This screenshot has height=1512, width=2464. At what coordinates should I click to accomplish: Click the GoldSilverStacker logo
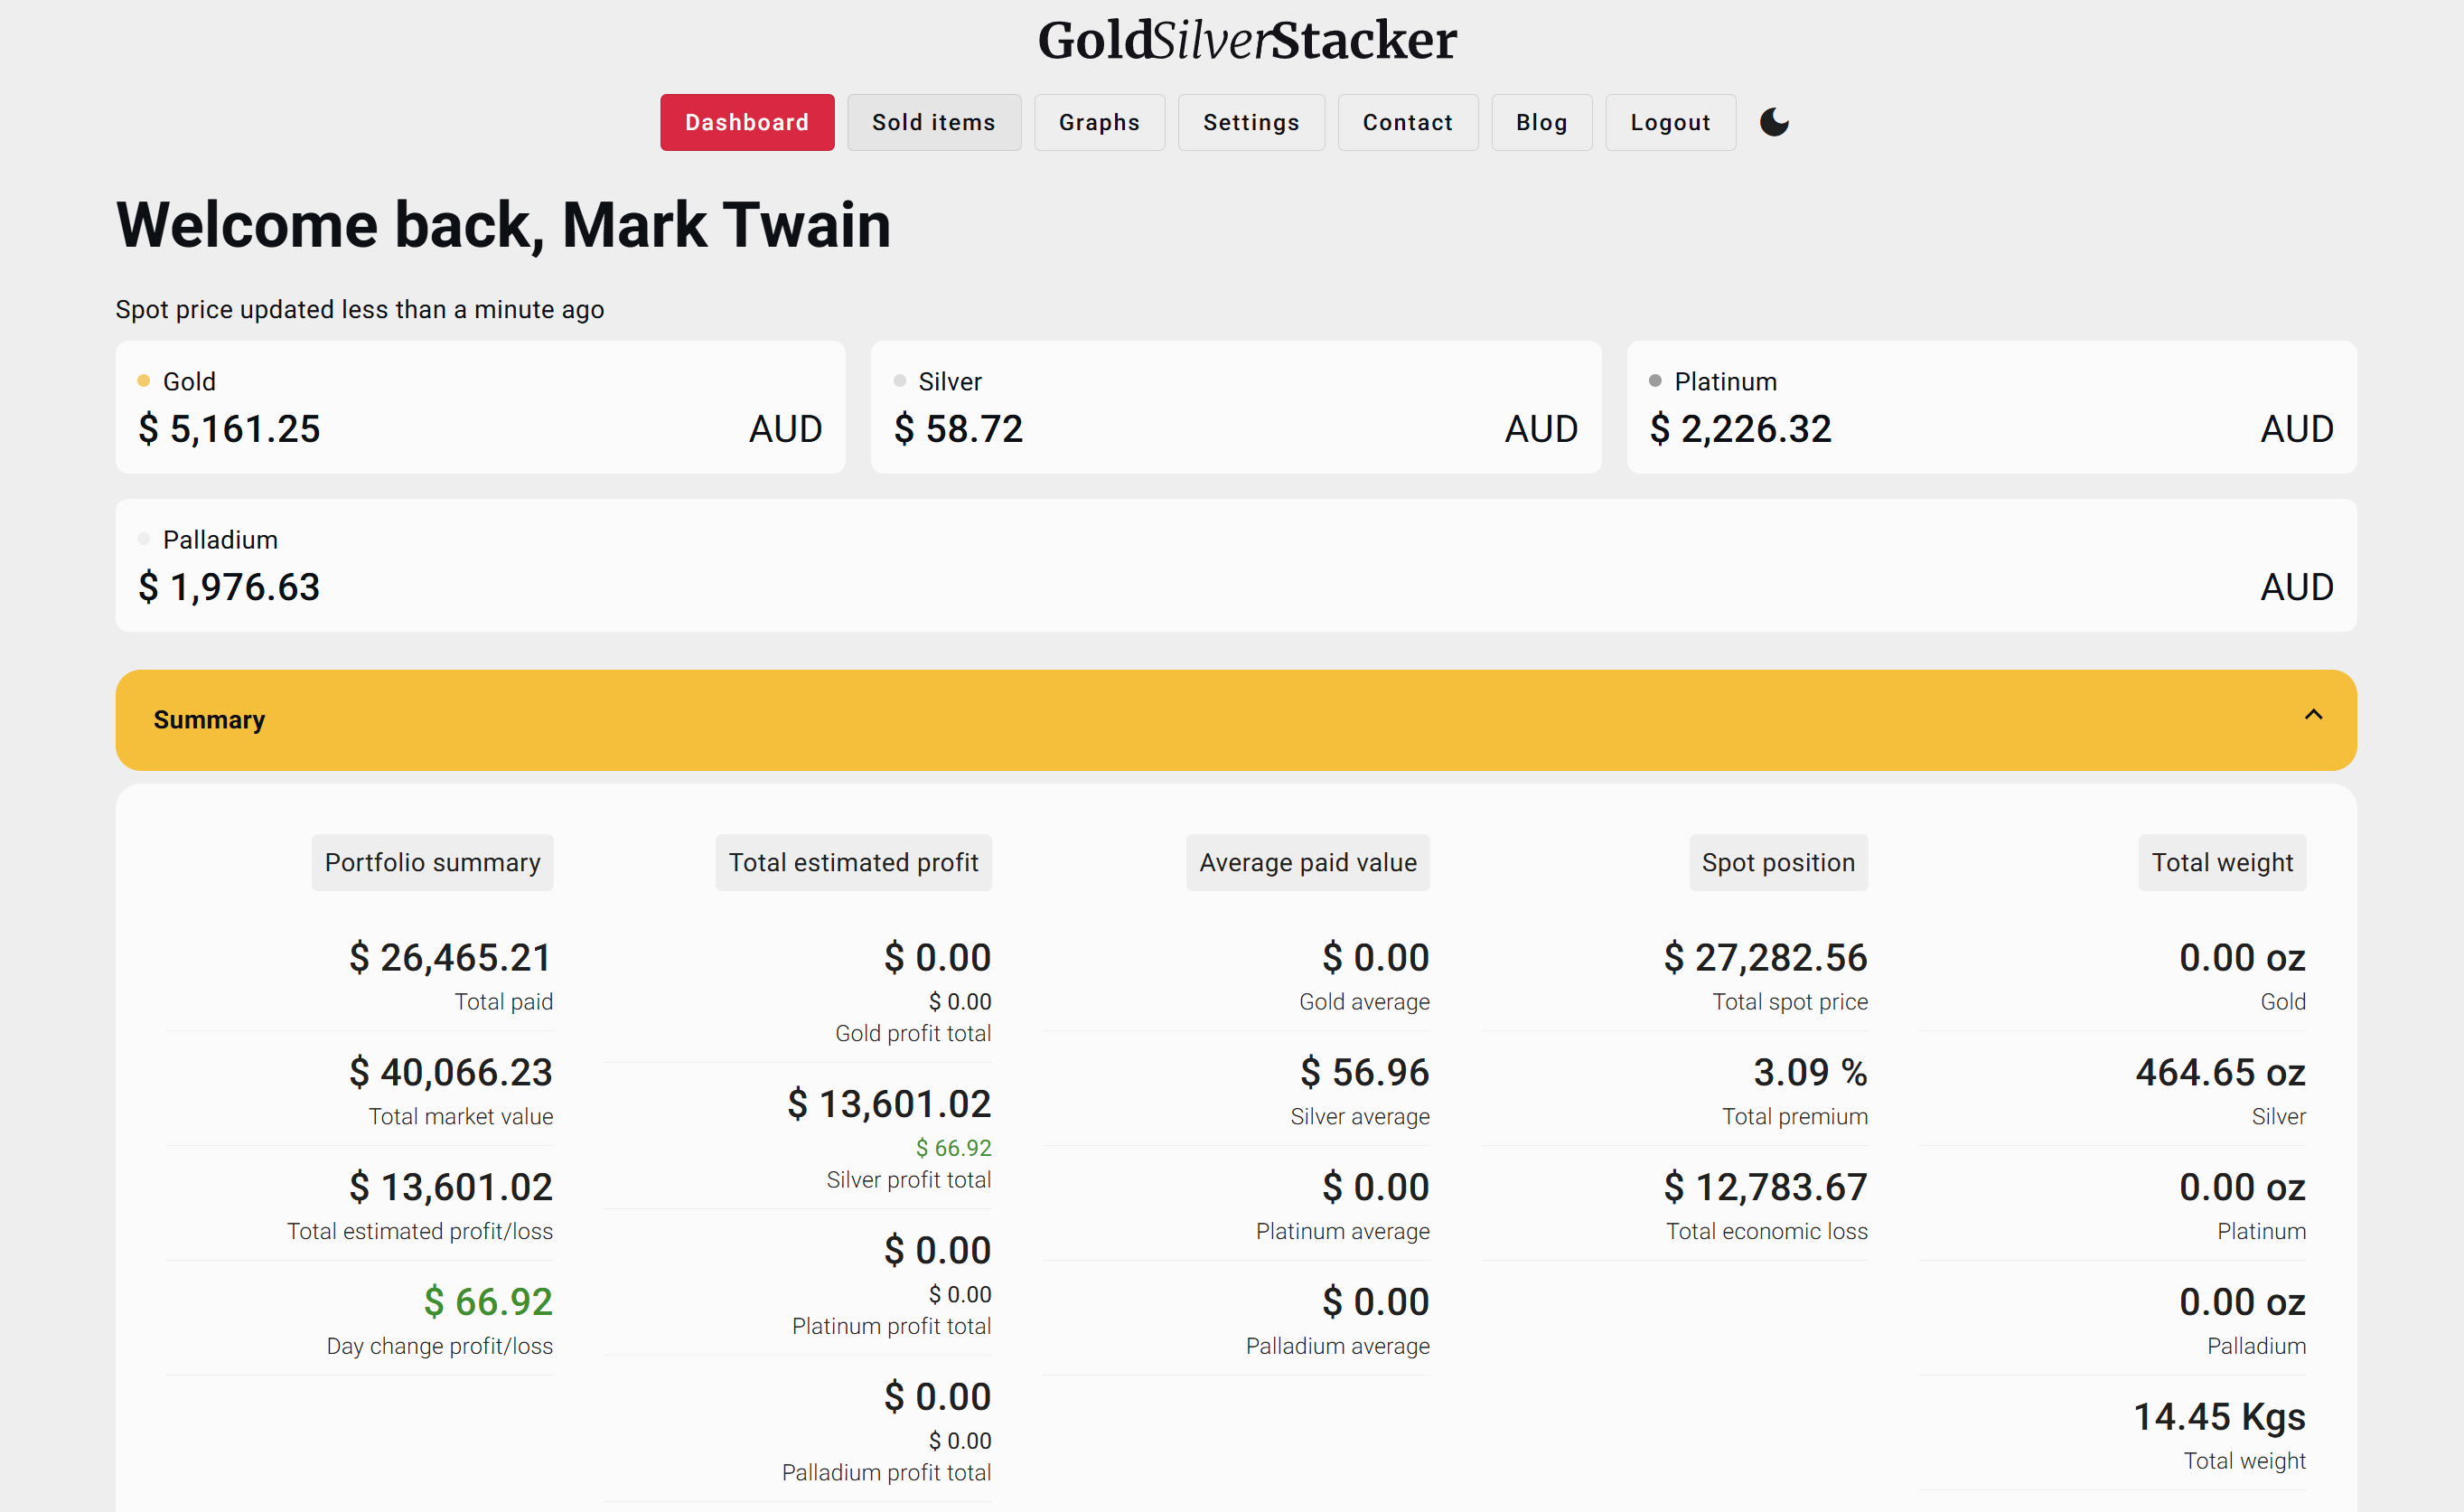[x=1249, y=40]
